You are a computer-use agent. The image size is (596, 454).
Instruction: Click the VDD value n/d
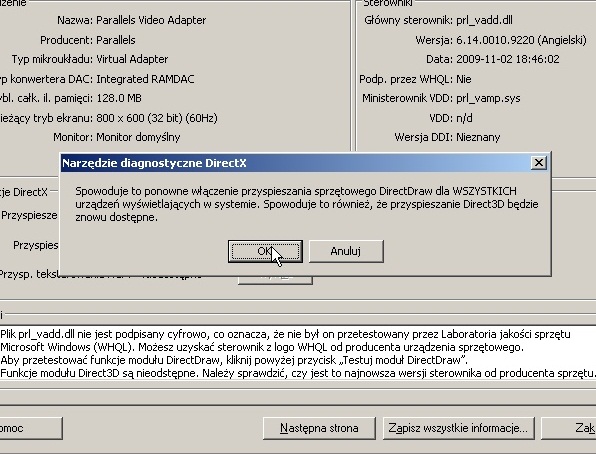coord(464,118)
